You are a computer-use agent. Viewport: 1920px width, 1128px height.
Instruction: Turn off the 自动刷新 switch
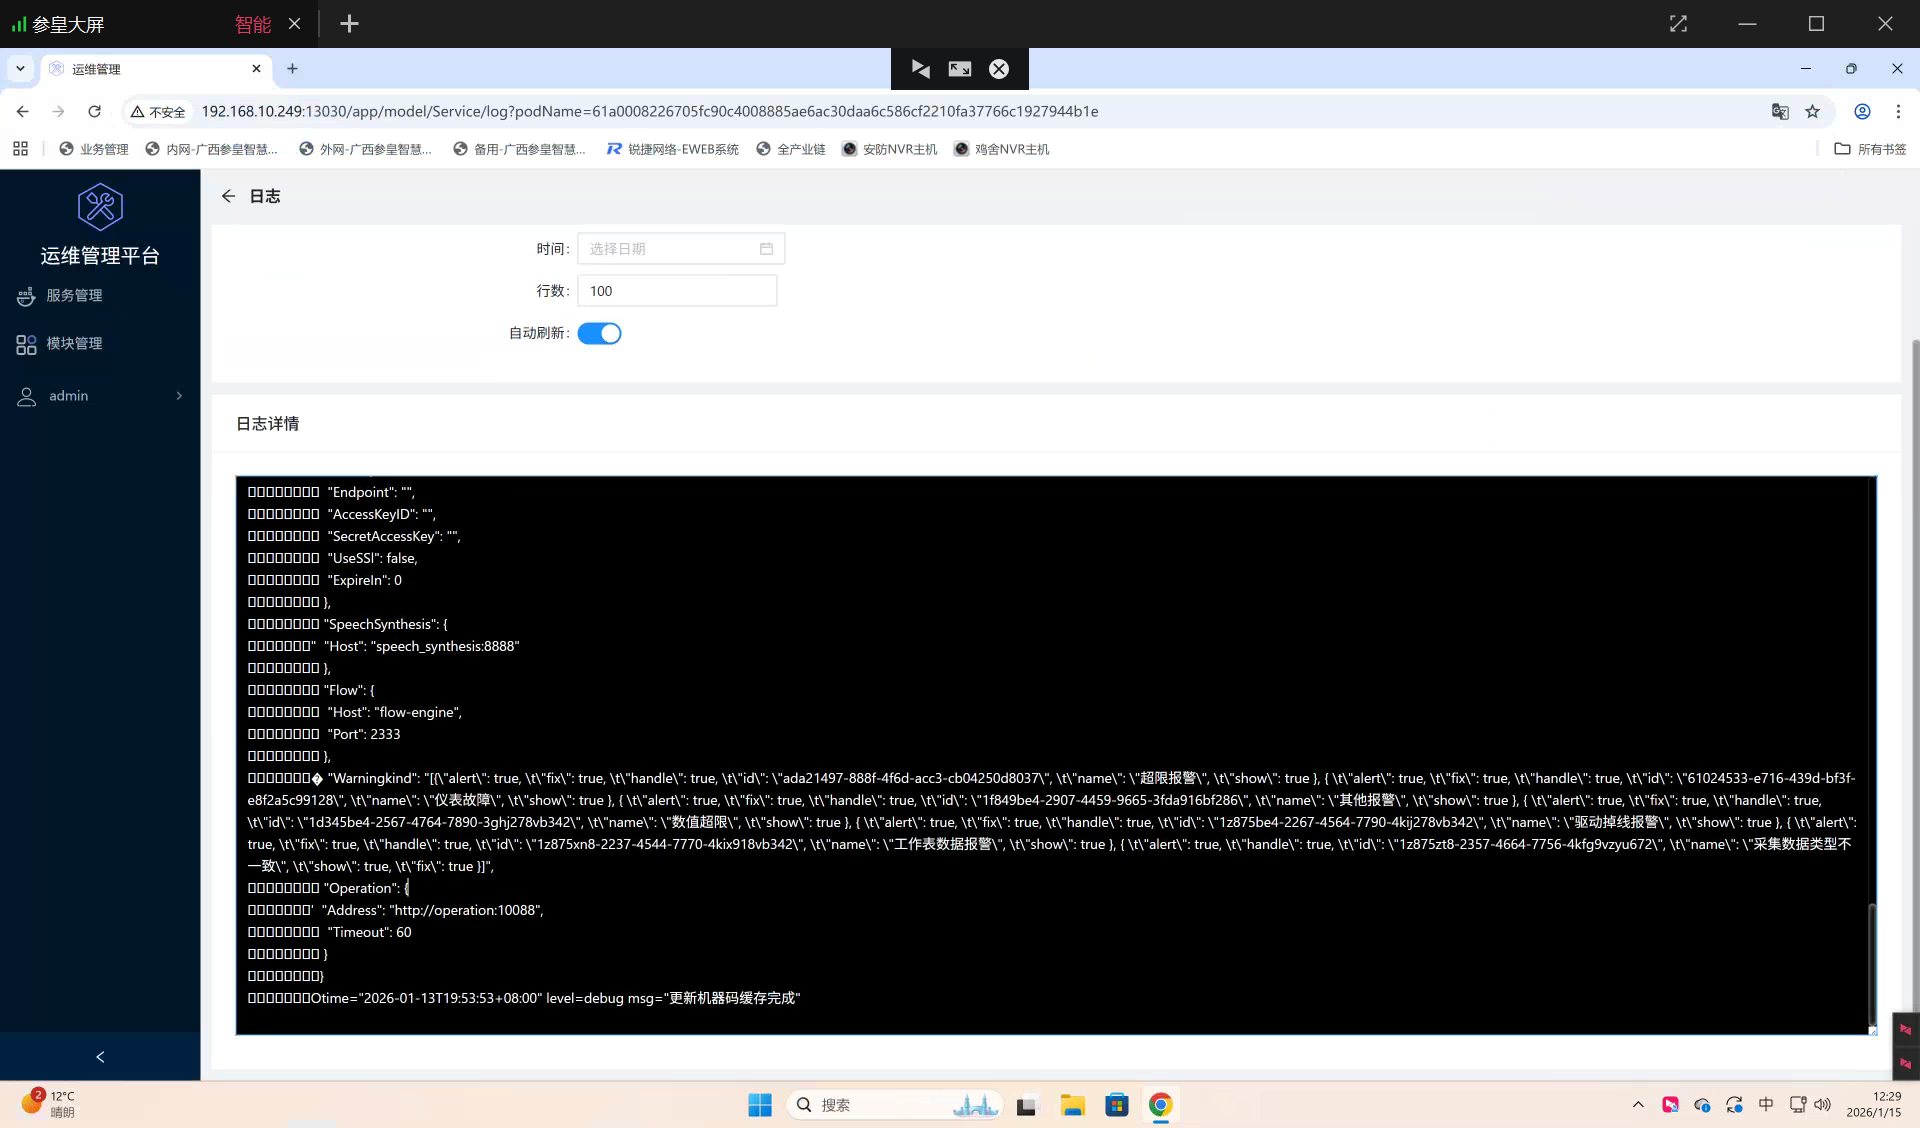click(599, 334)
